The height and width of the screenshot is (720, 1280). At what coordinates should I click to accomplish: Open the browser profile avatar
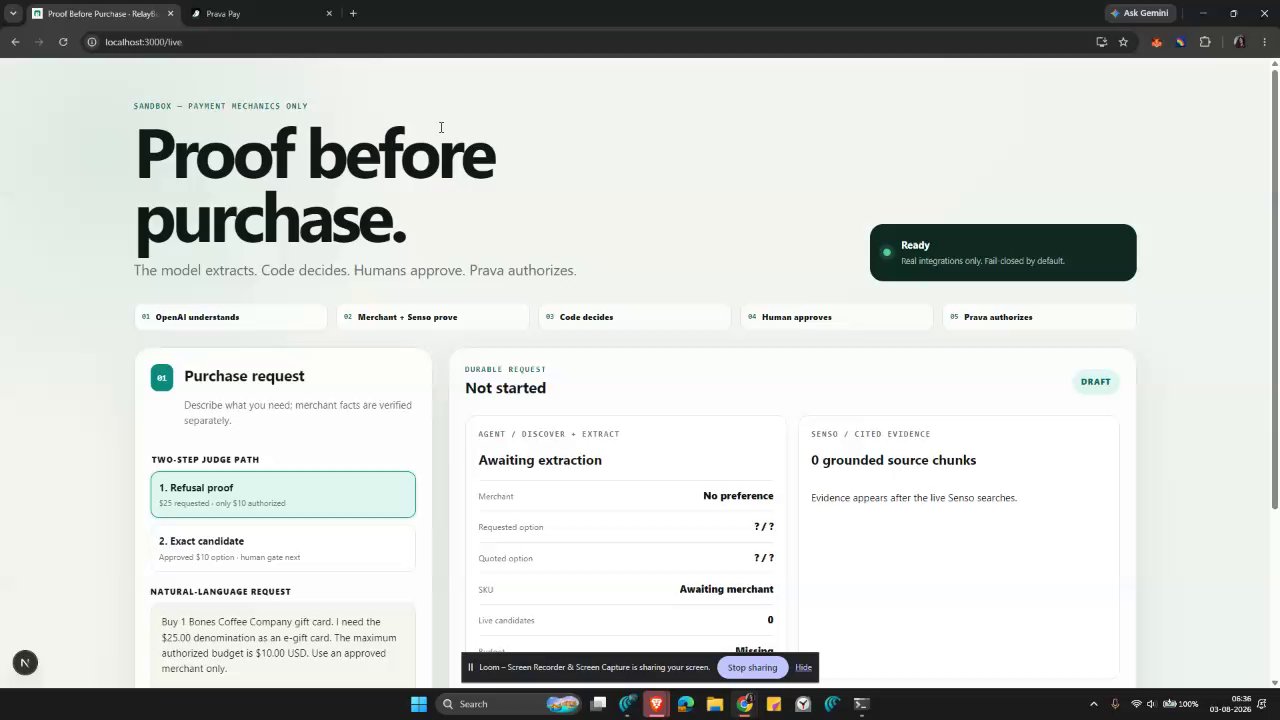click(x=1239, y=42)
